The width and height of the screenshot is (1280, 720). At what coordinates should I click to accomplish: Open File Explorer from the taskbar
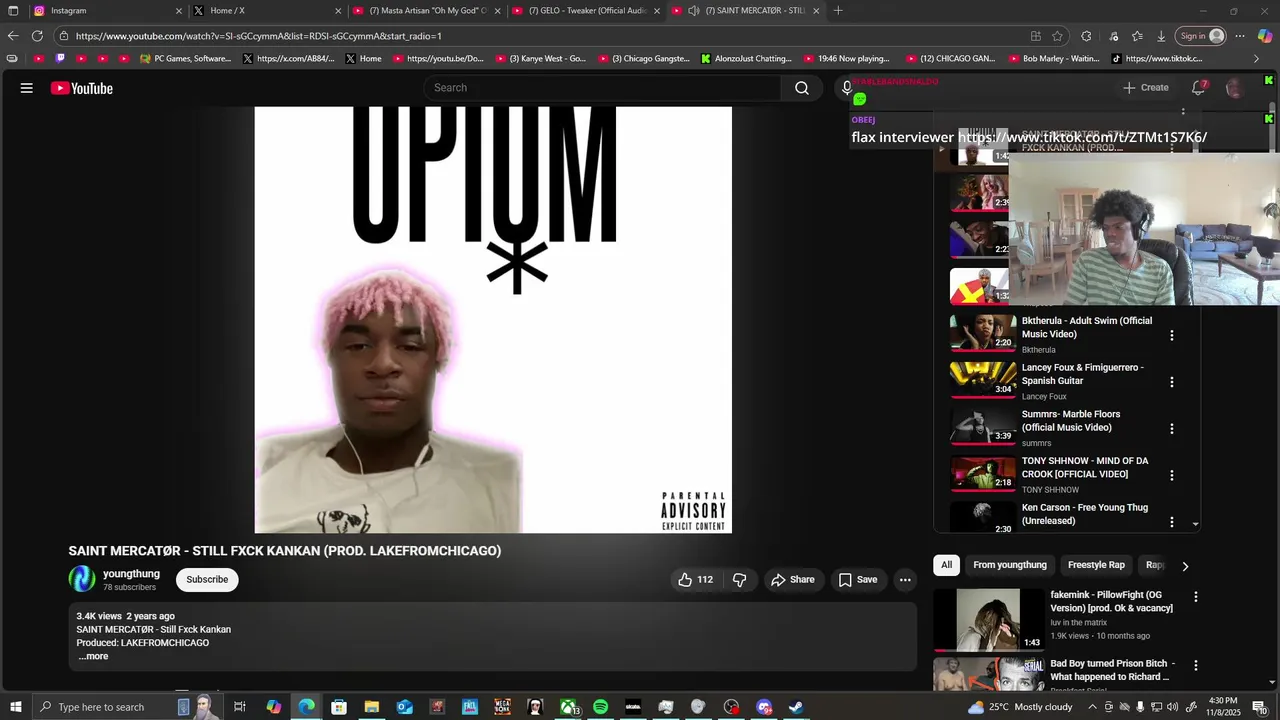[x=371, y=707]
